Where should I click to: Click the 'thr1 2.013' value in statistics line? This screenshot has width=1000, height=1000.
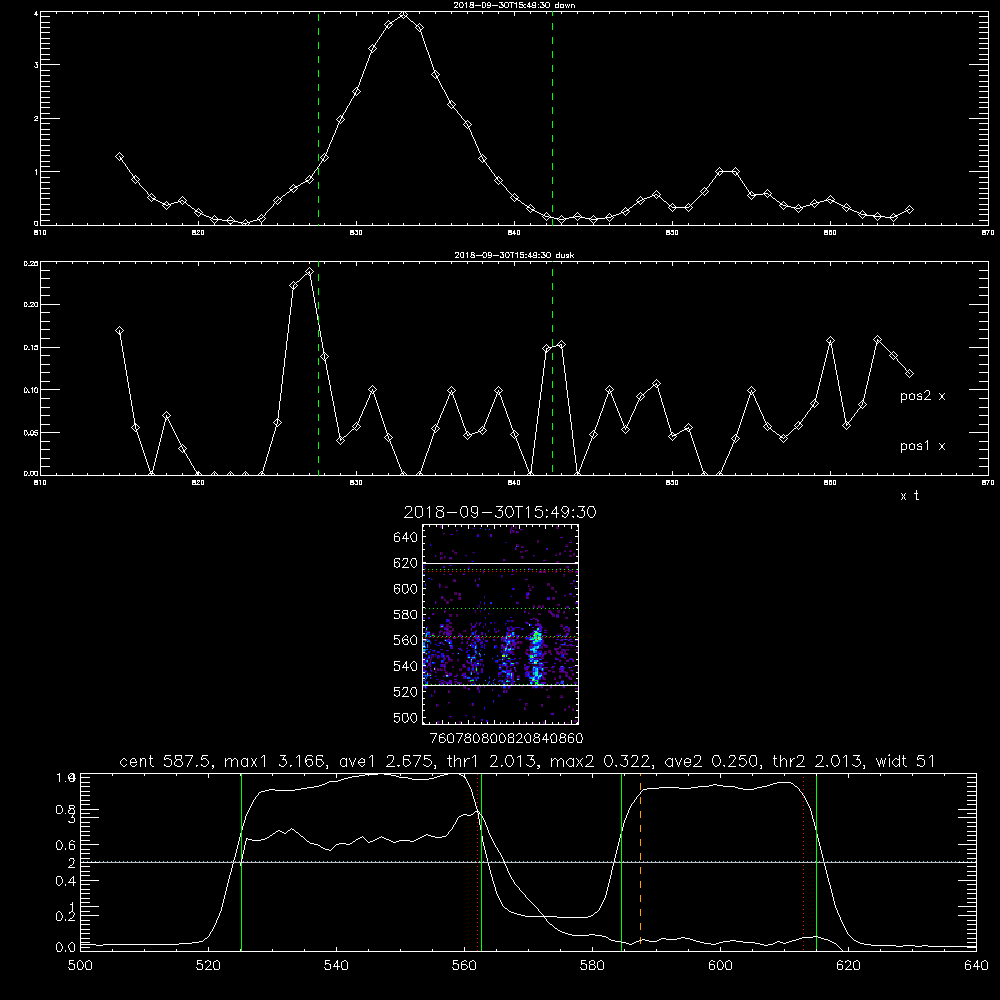tap(495, 761)
